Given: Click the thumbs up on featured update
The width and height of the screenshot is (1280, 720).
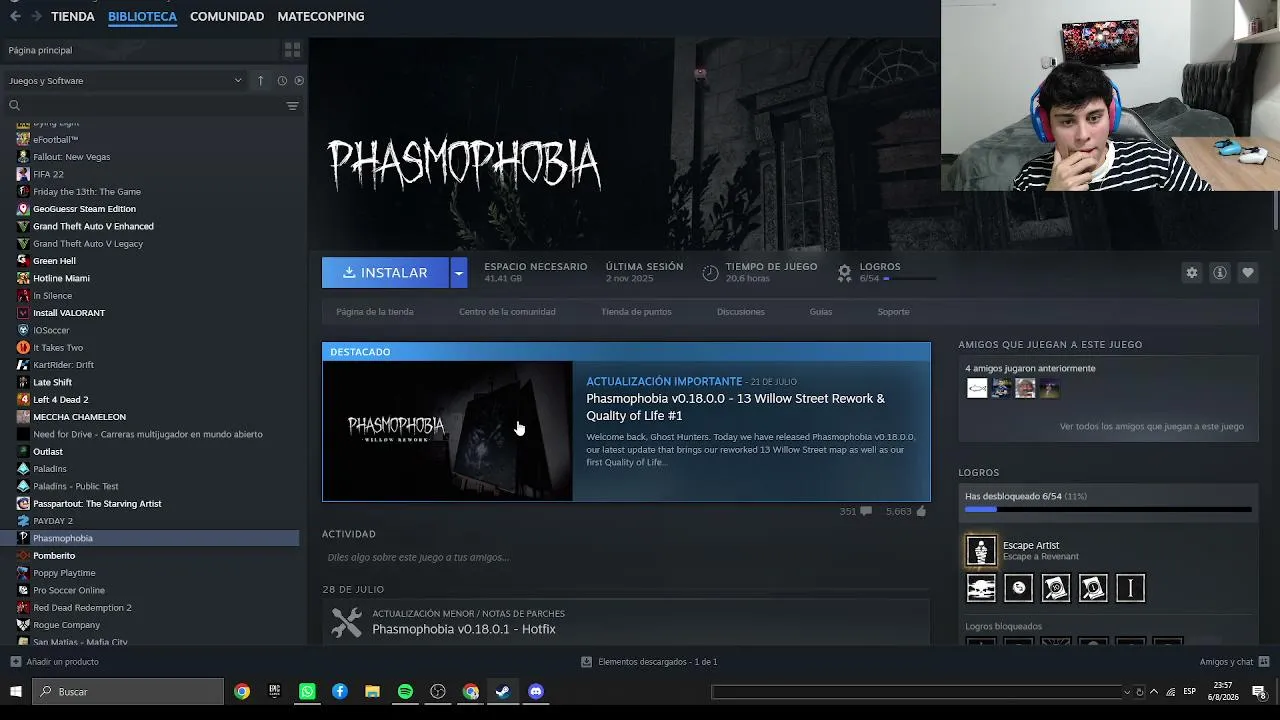Looking at the screenshot, I should click(921, 512).
